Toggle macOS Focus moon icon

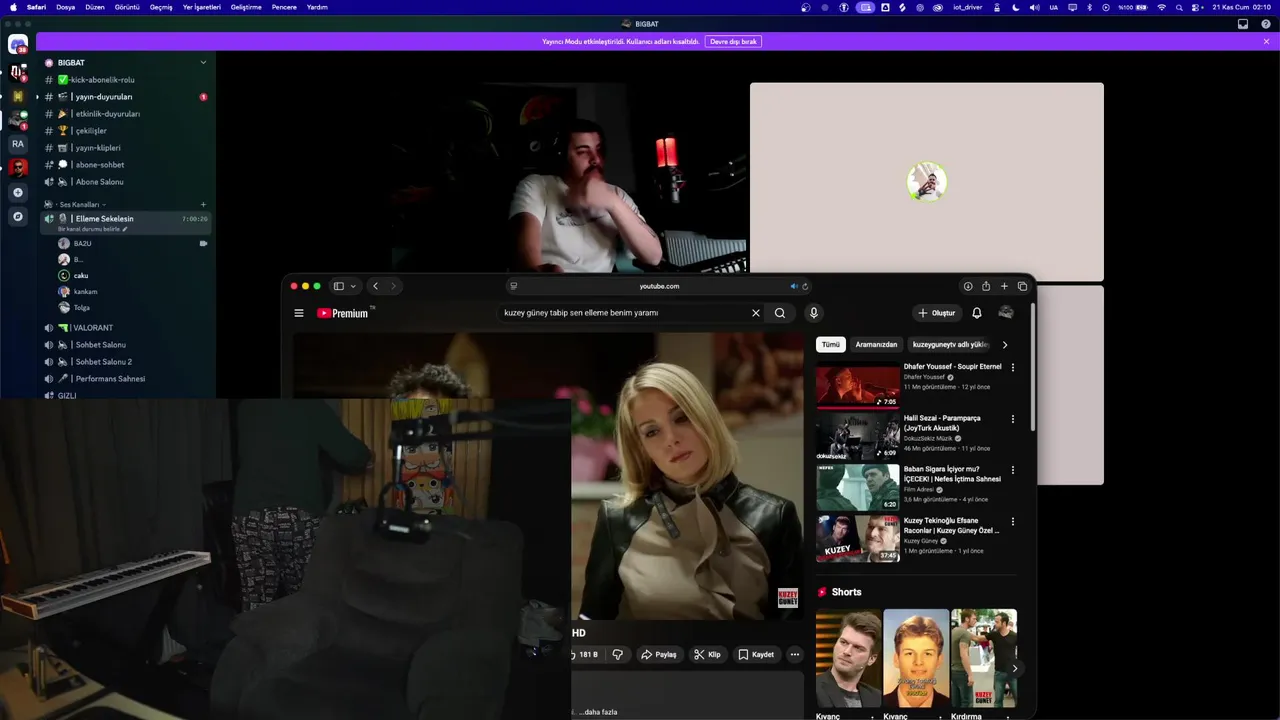pyautogui.click(x=1016, y=7)
